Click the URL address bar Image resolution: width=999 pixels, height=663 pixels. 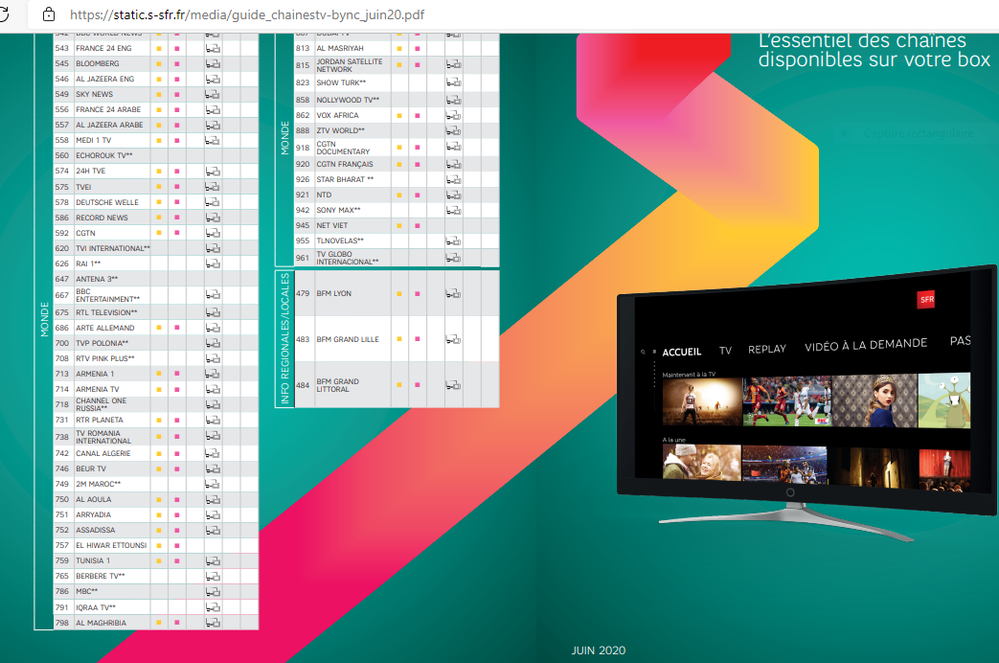[400, 15]
